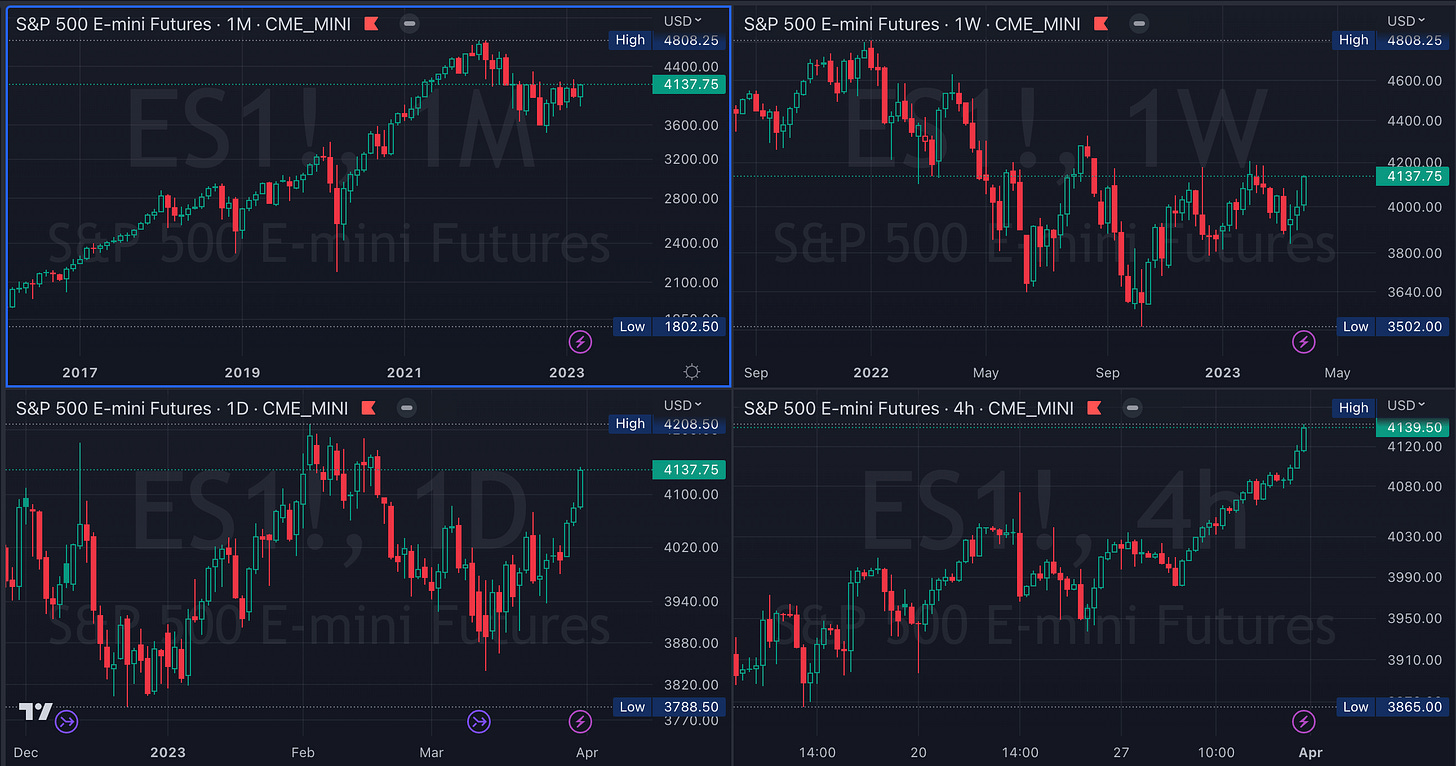1456x766 pixels.
Task: Click the Low 3865.00 label on the 4h chart
Action: (x=1391, y=706)
